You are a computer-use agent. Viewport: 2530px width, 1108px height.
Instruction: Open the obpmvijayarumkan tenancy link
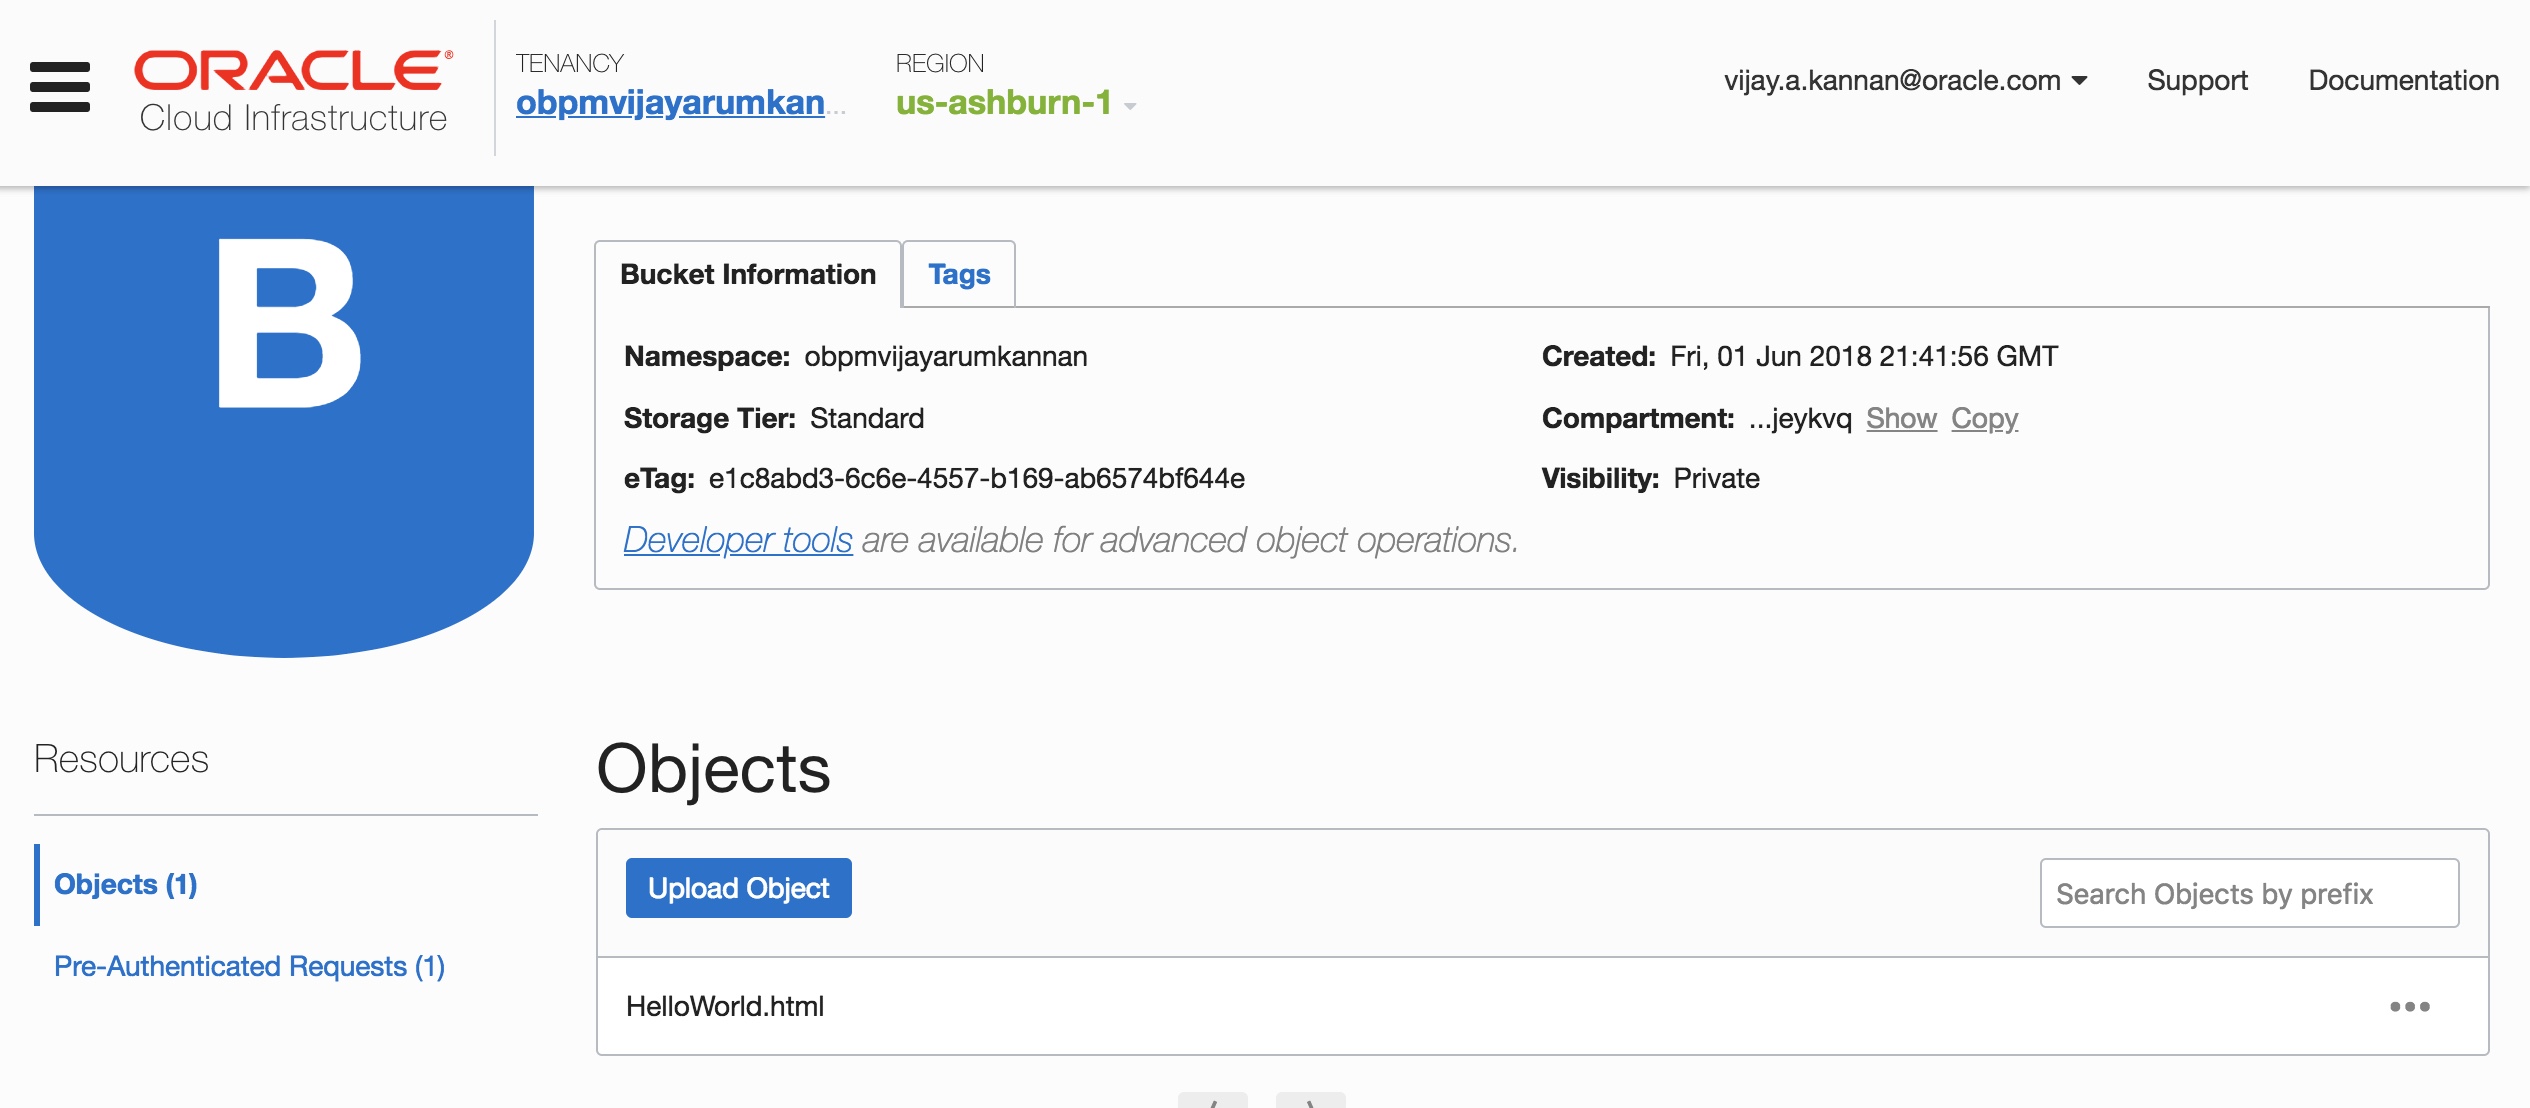point(670,103)
